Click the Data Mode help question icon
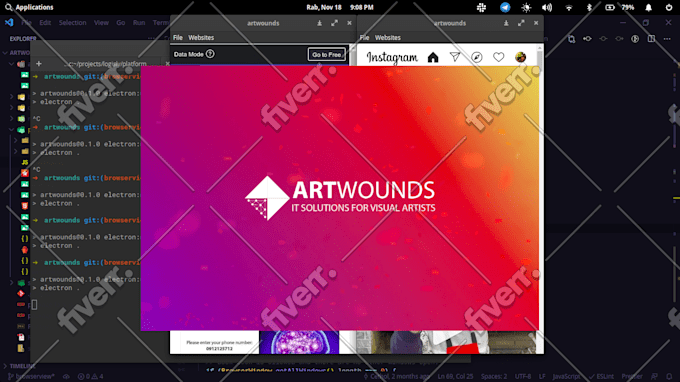The width and height of the screenshot is (680, 382). 210,54
